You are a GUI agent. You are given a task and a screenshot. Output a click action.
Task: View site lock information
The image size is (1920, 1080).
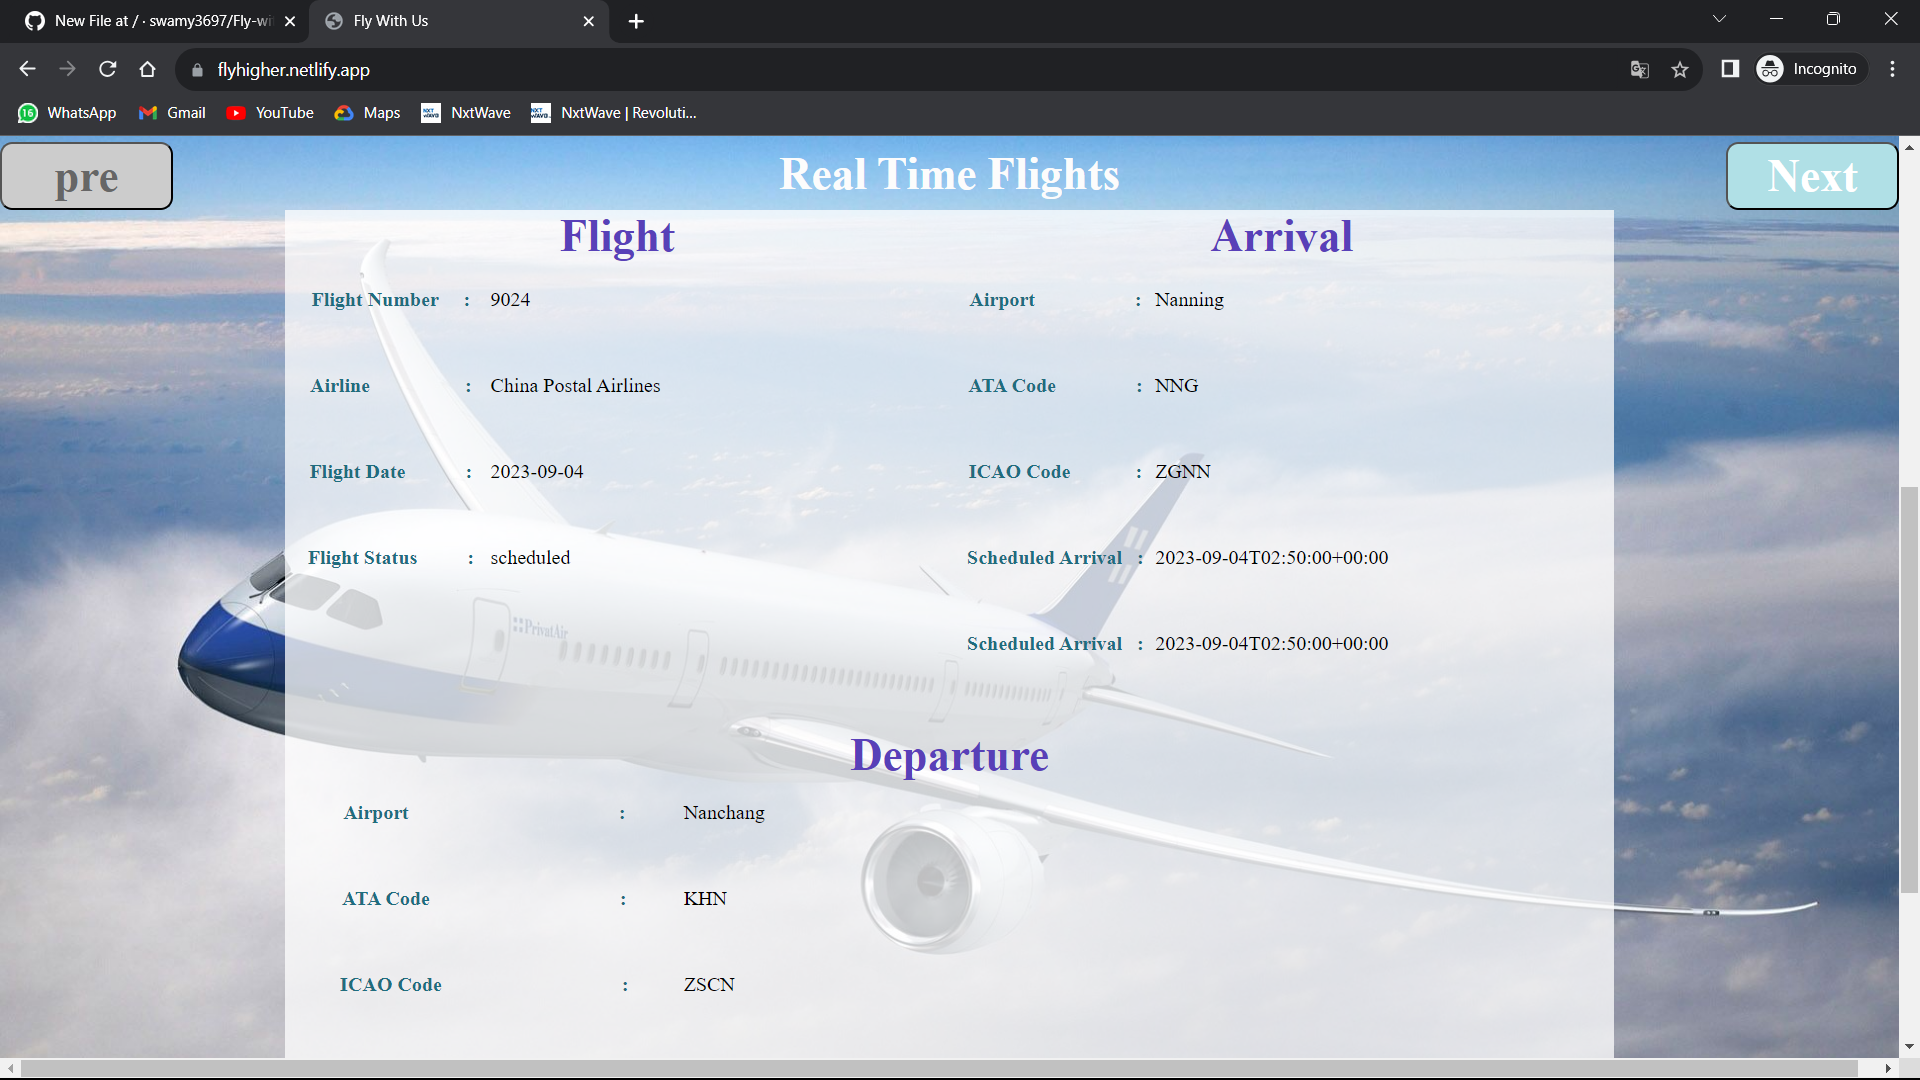point(197,70)
